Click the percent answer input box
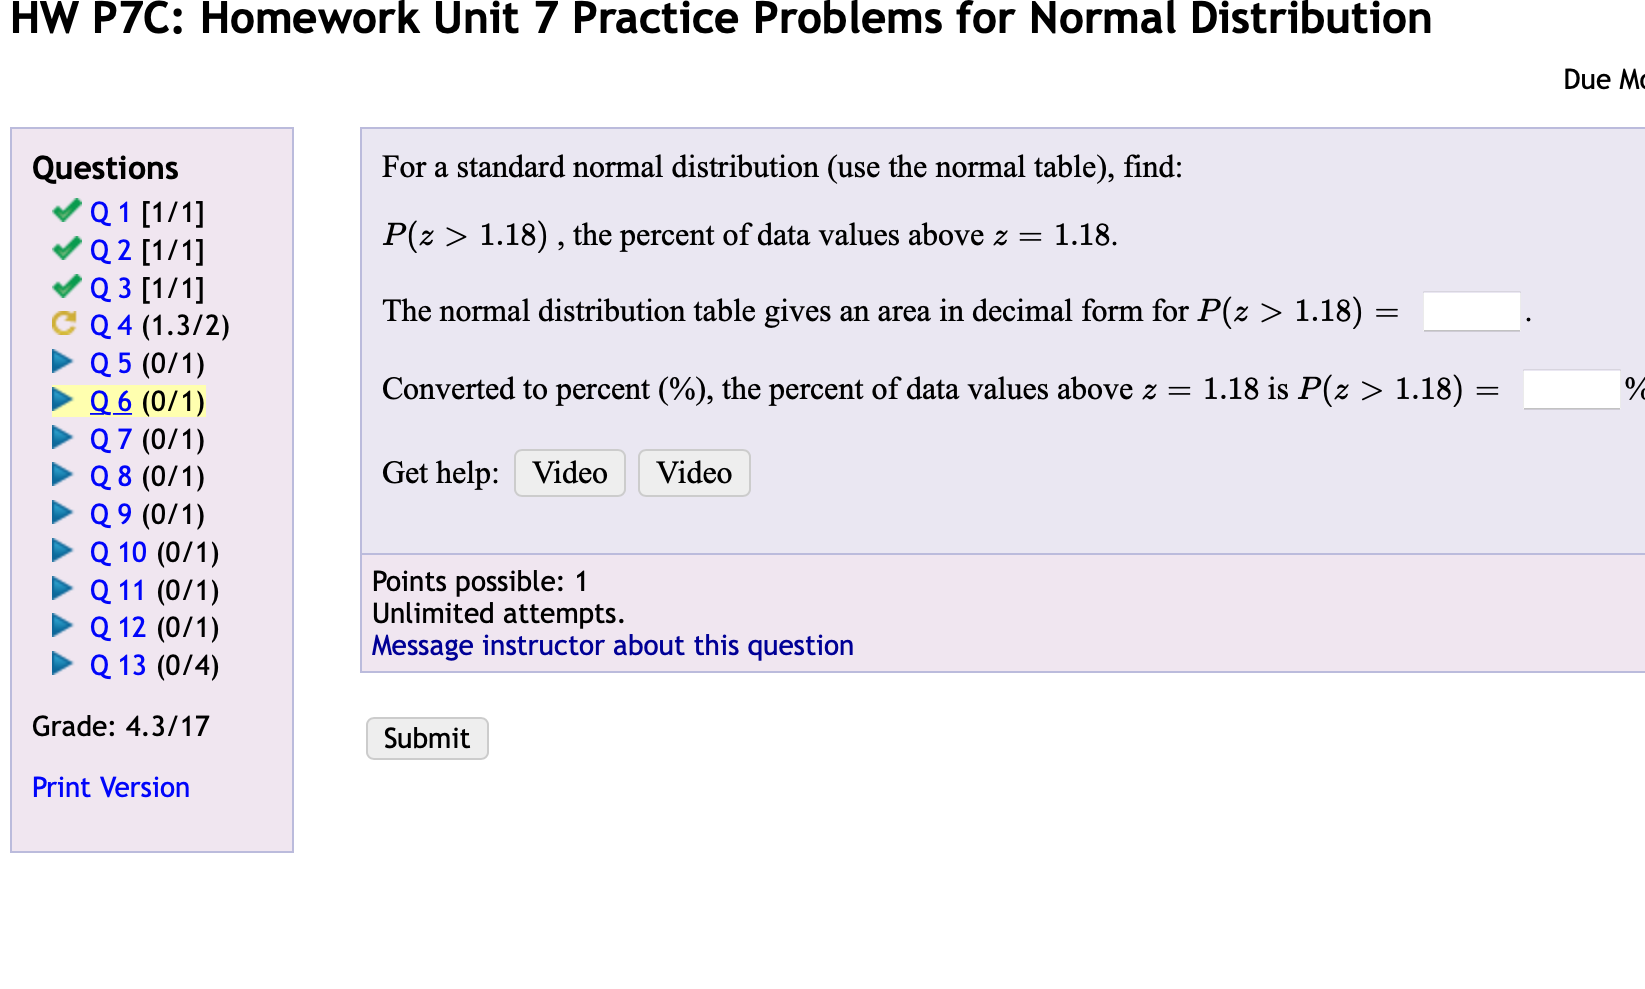 1570,389
